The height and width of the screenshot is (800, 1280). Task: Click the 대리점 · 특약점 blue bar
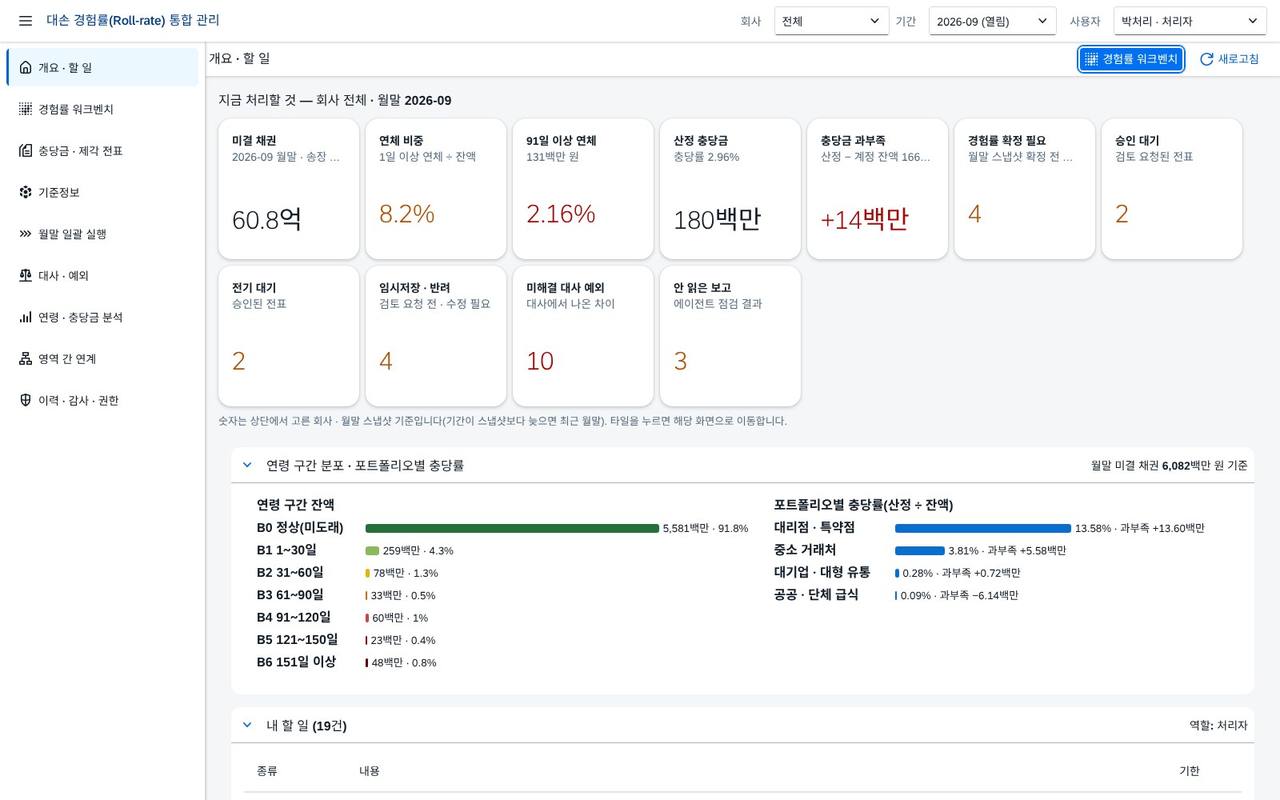click(983, 528)
